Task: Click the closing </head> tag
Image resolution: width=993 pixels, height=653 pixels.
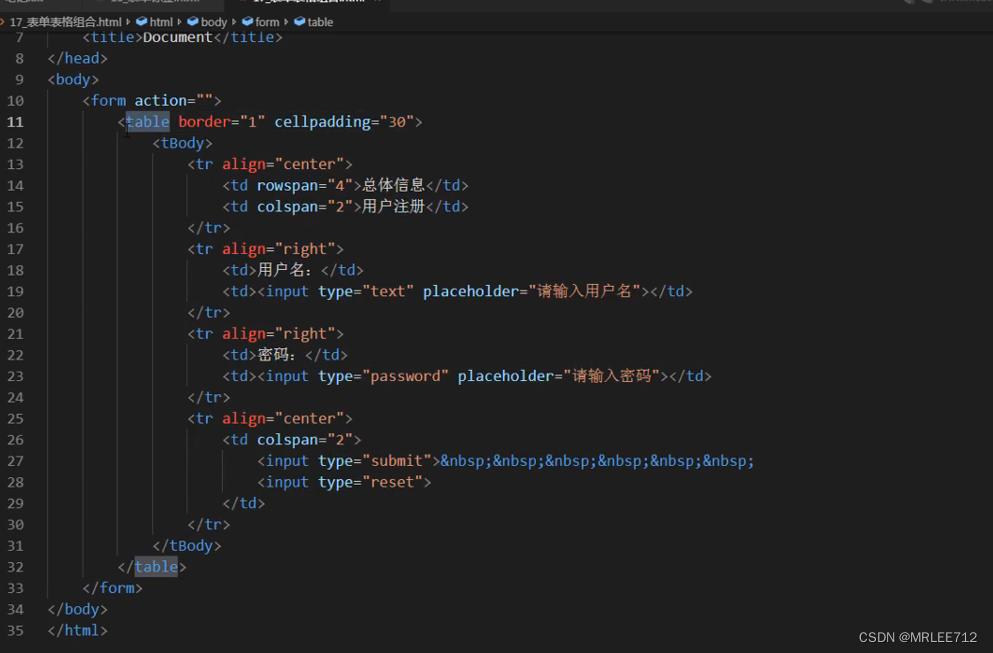Action: 77,58
